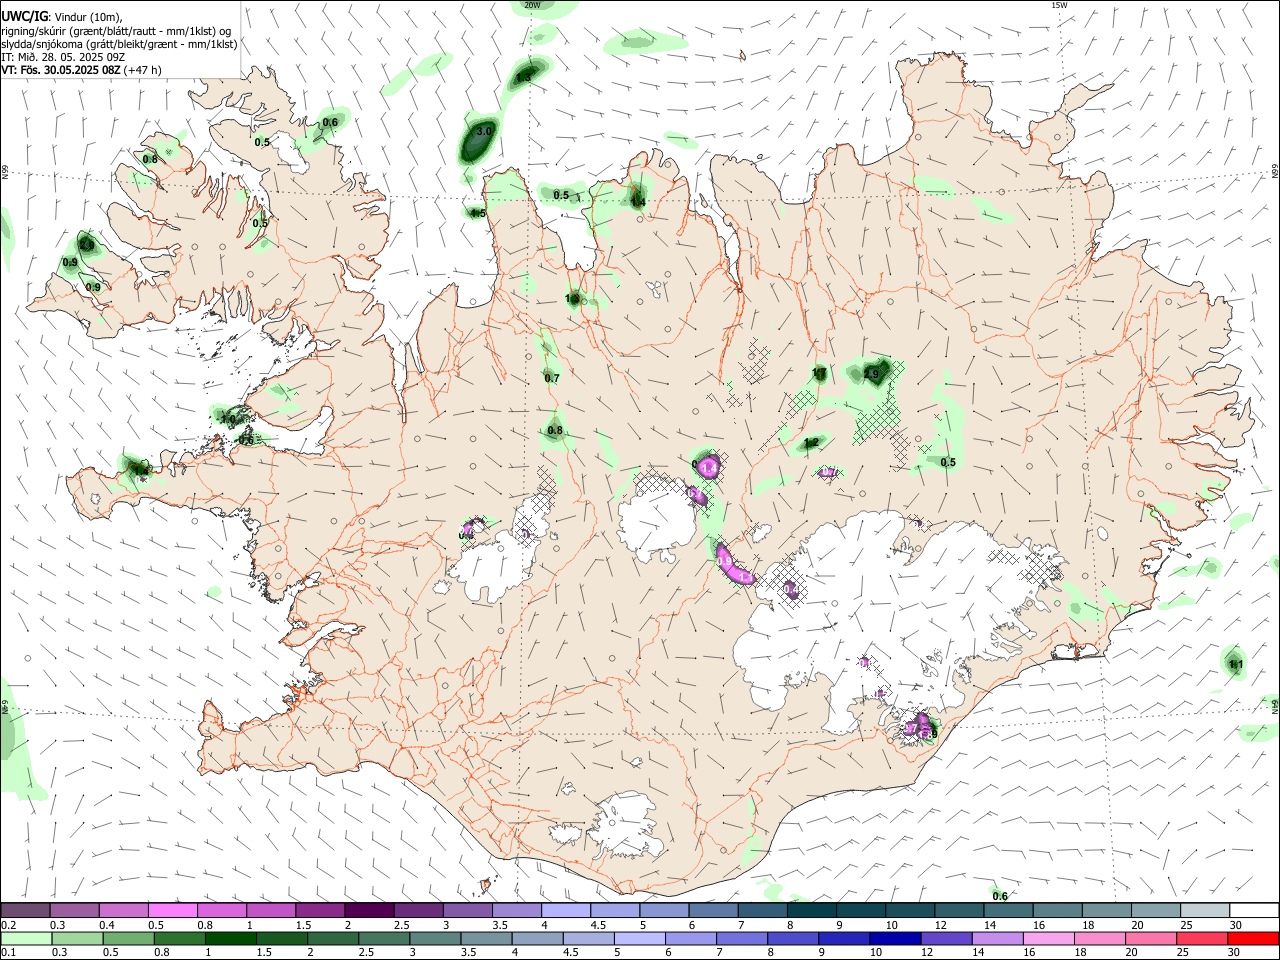1280x960 pixels.
Task: Click the lightest green 0.1 swatch in lower legend
Action: tap(26, 938)
